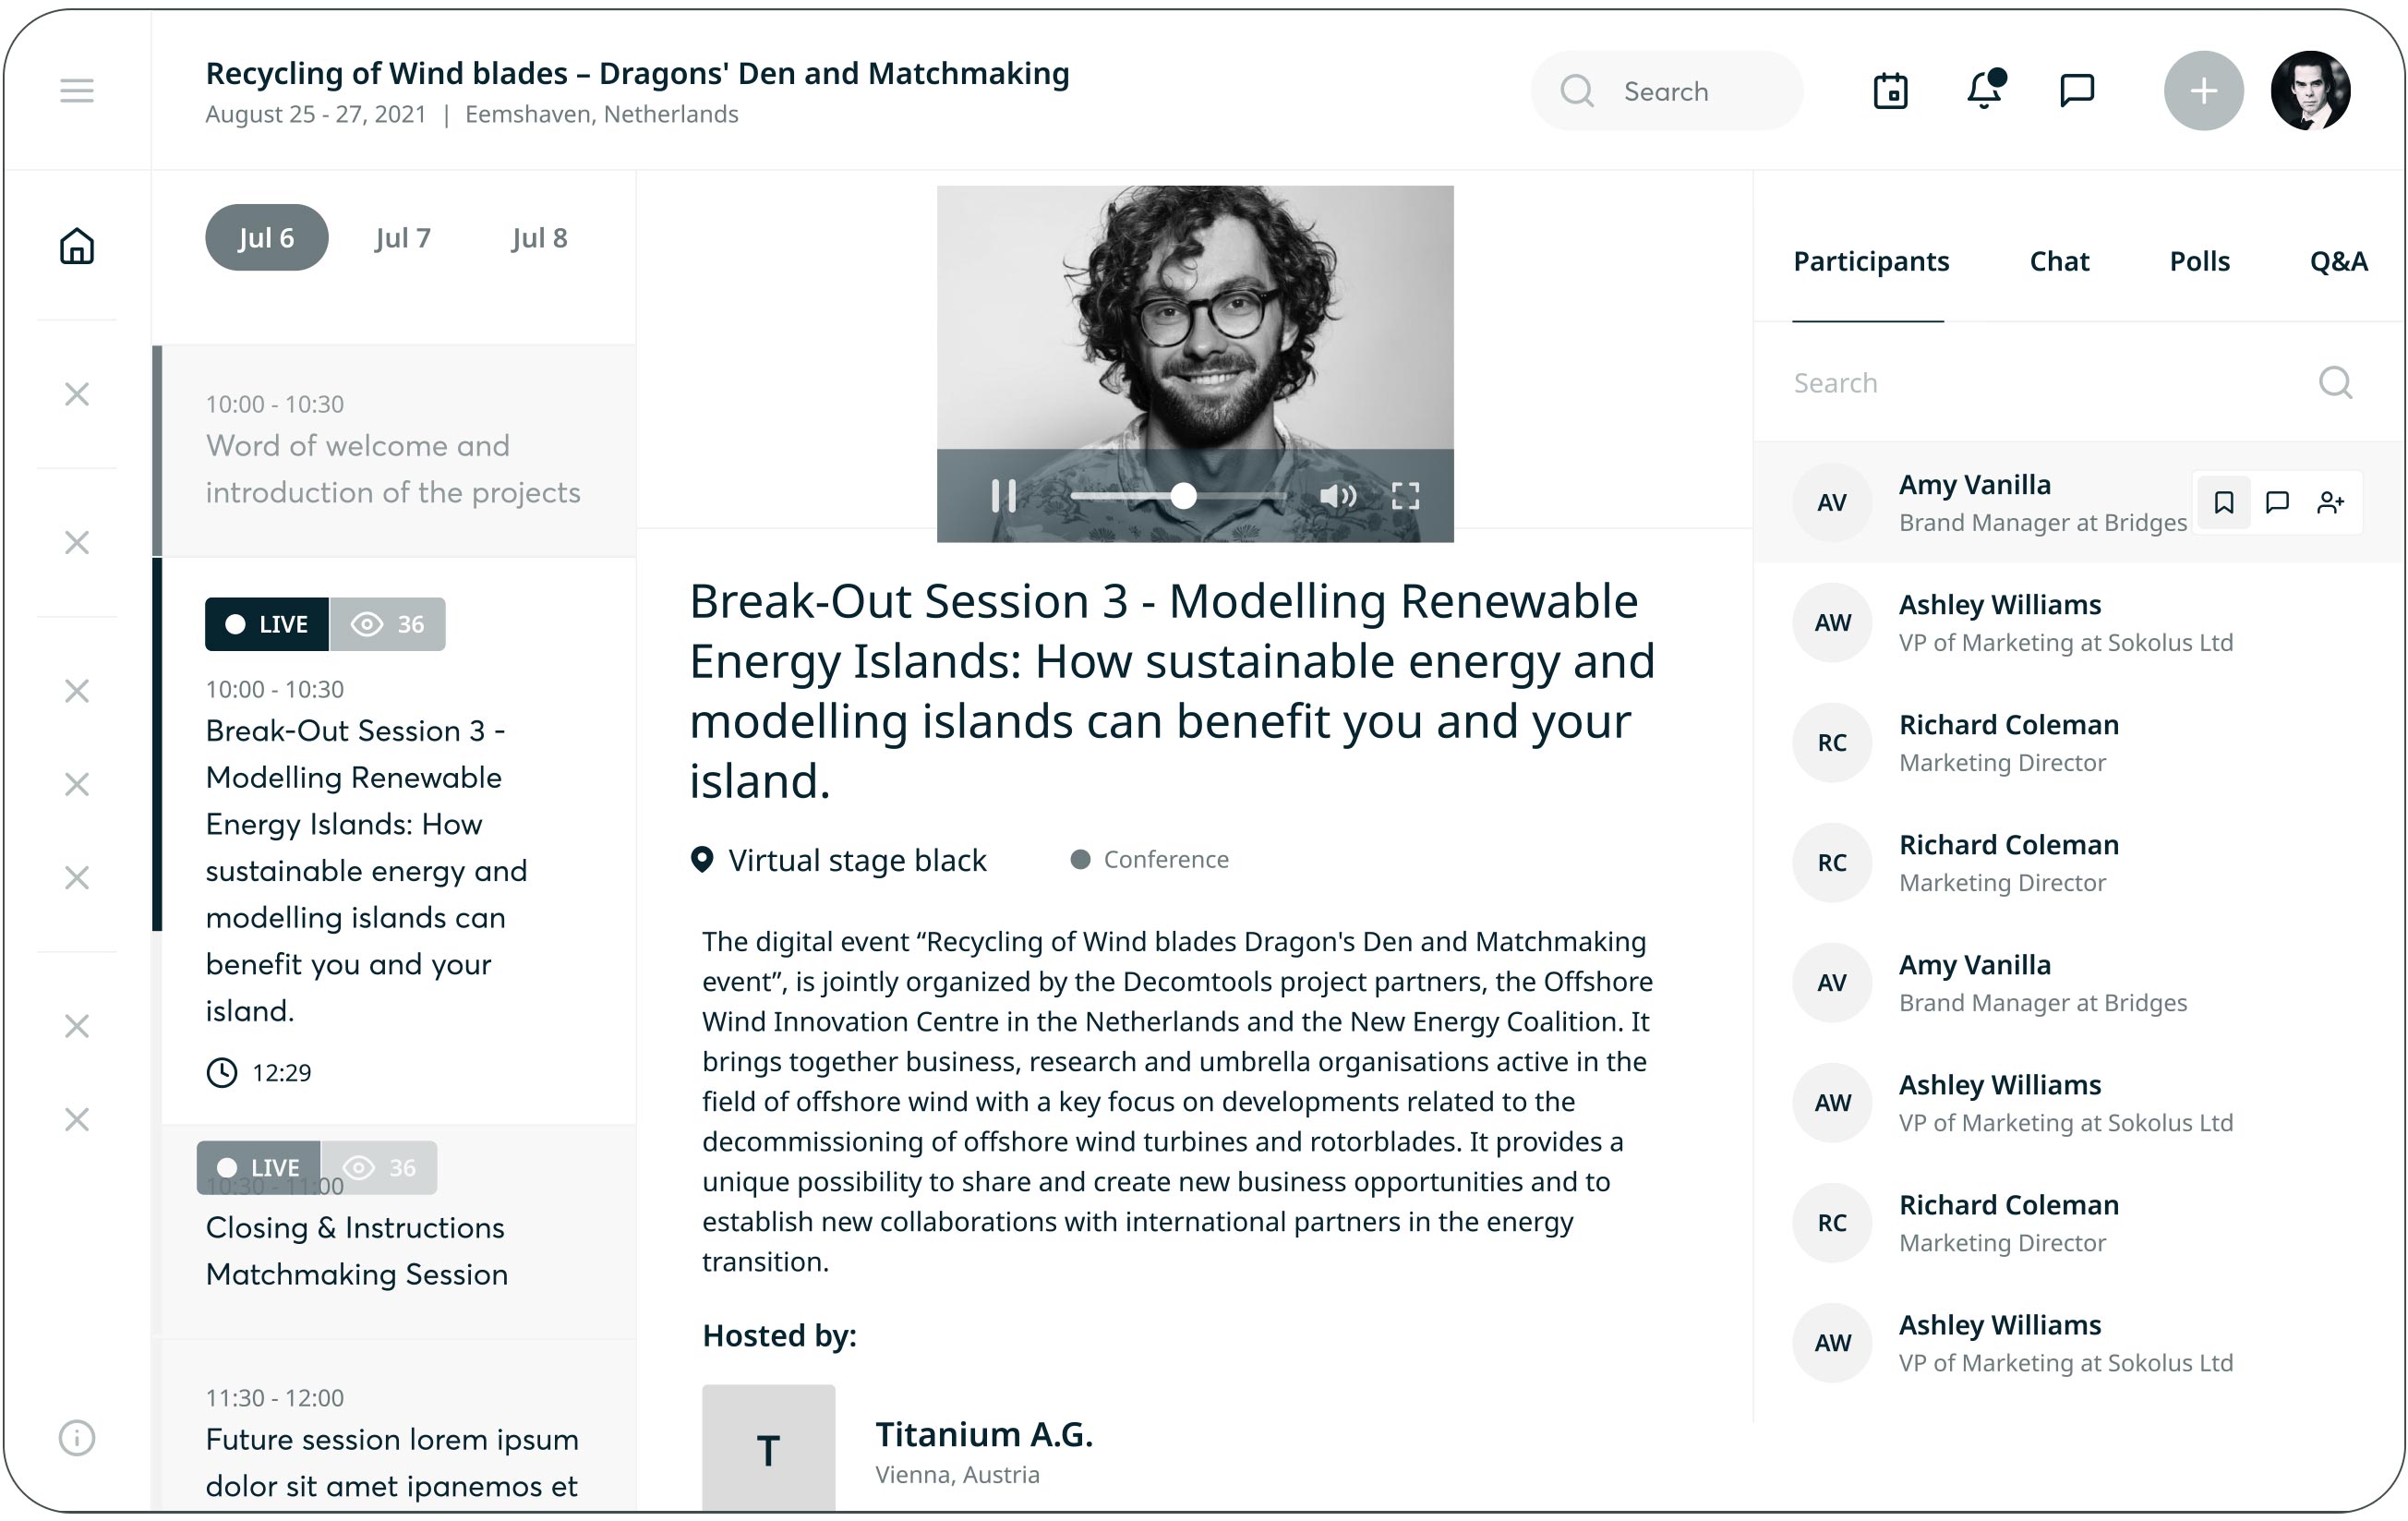
Task: Open the messages chat bubble in header
Action: click(2077, 91)
